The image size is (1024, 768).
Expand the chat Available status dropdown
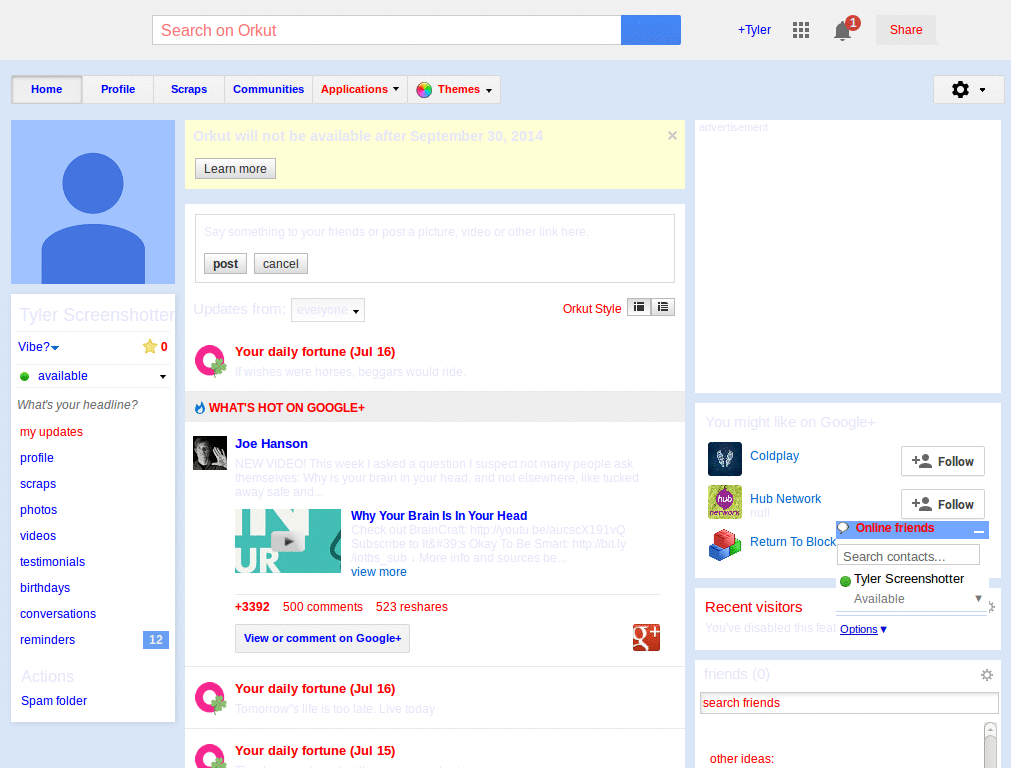pos(978,598)
